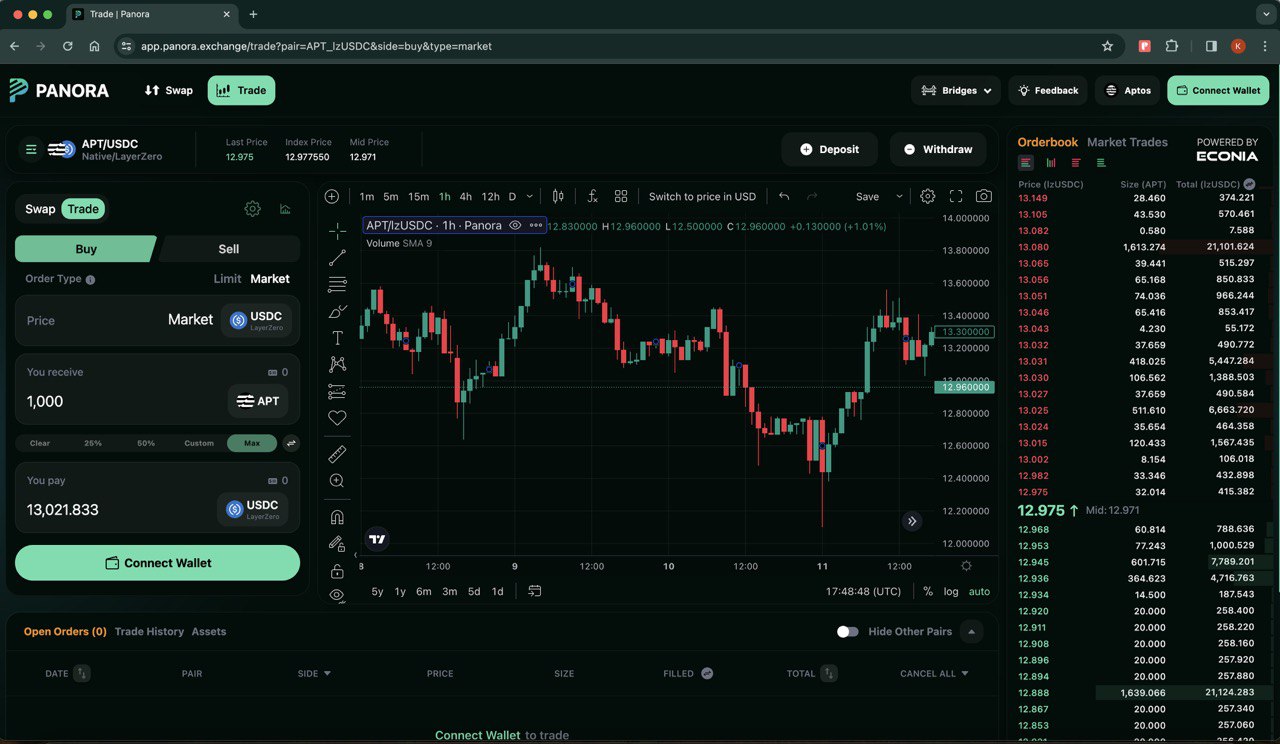
Task: Open the Save layout dropdown arrow
Action: (899, 196)
